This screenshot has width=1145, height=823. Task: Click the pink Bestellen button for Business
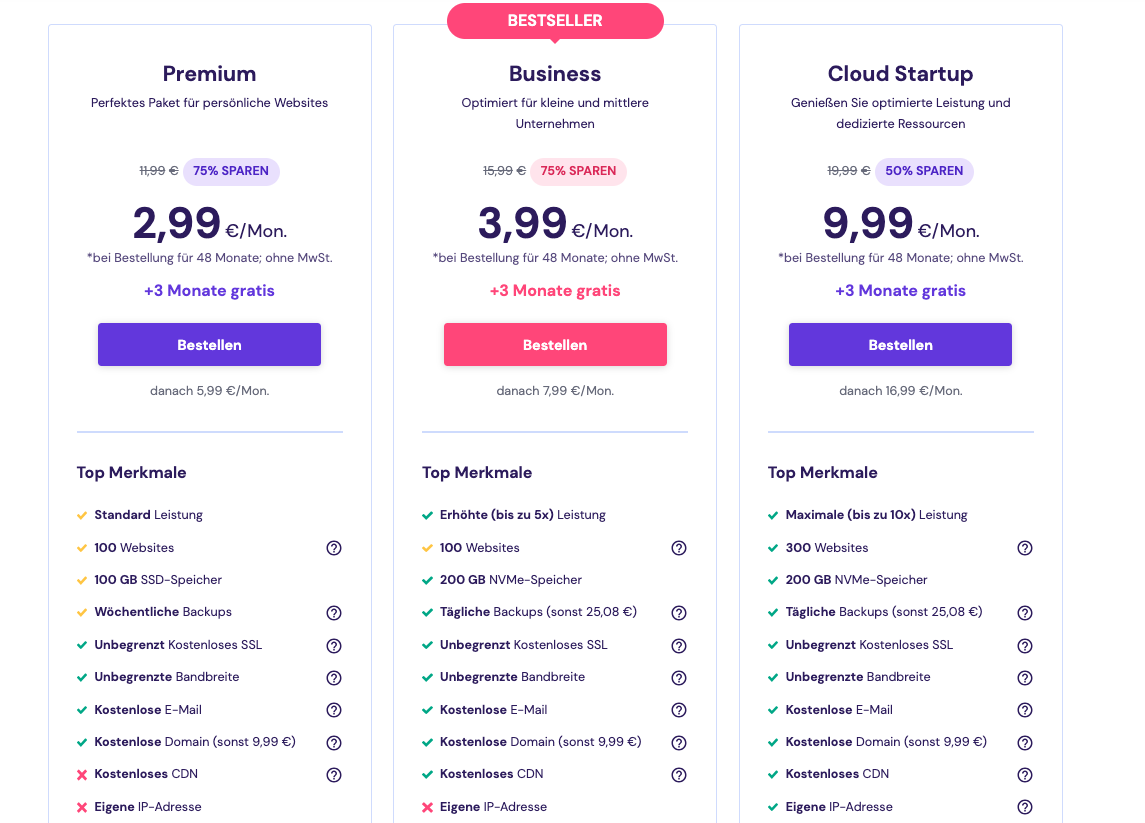[x=555, y=345]
